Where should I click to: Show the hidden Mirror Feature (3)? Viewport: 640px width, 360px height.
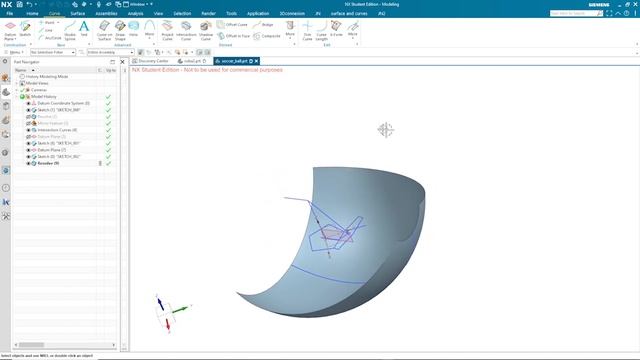28,123
